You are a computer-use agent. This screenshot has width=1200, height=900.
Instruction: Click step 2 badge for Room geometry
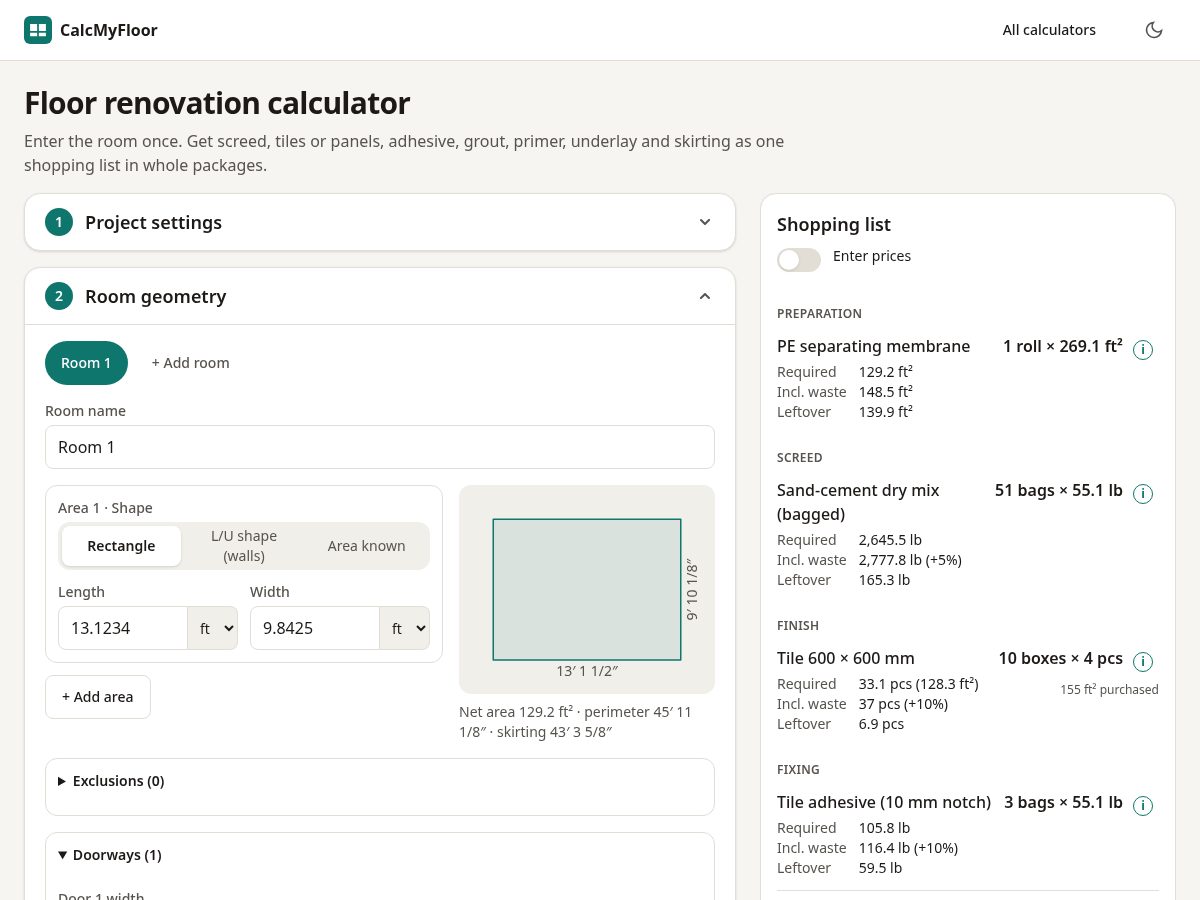point(59,296)
